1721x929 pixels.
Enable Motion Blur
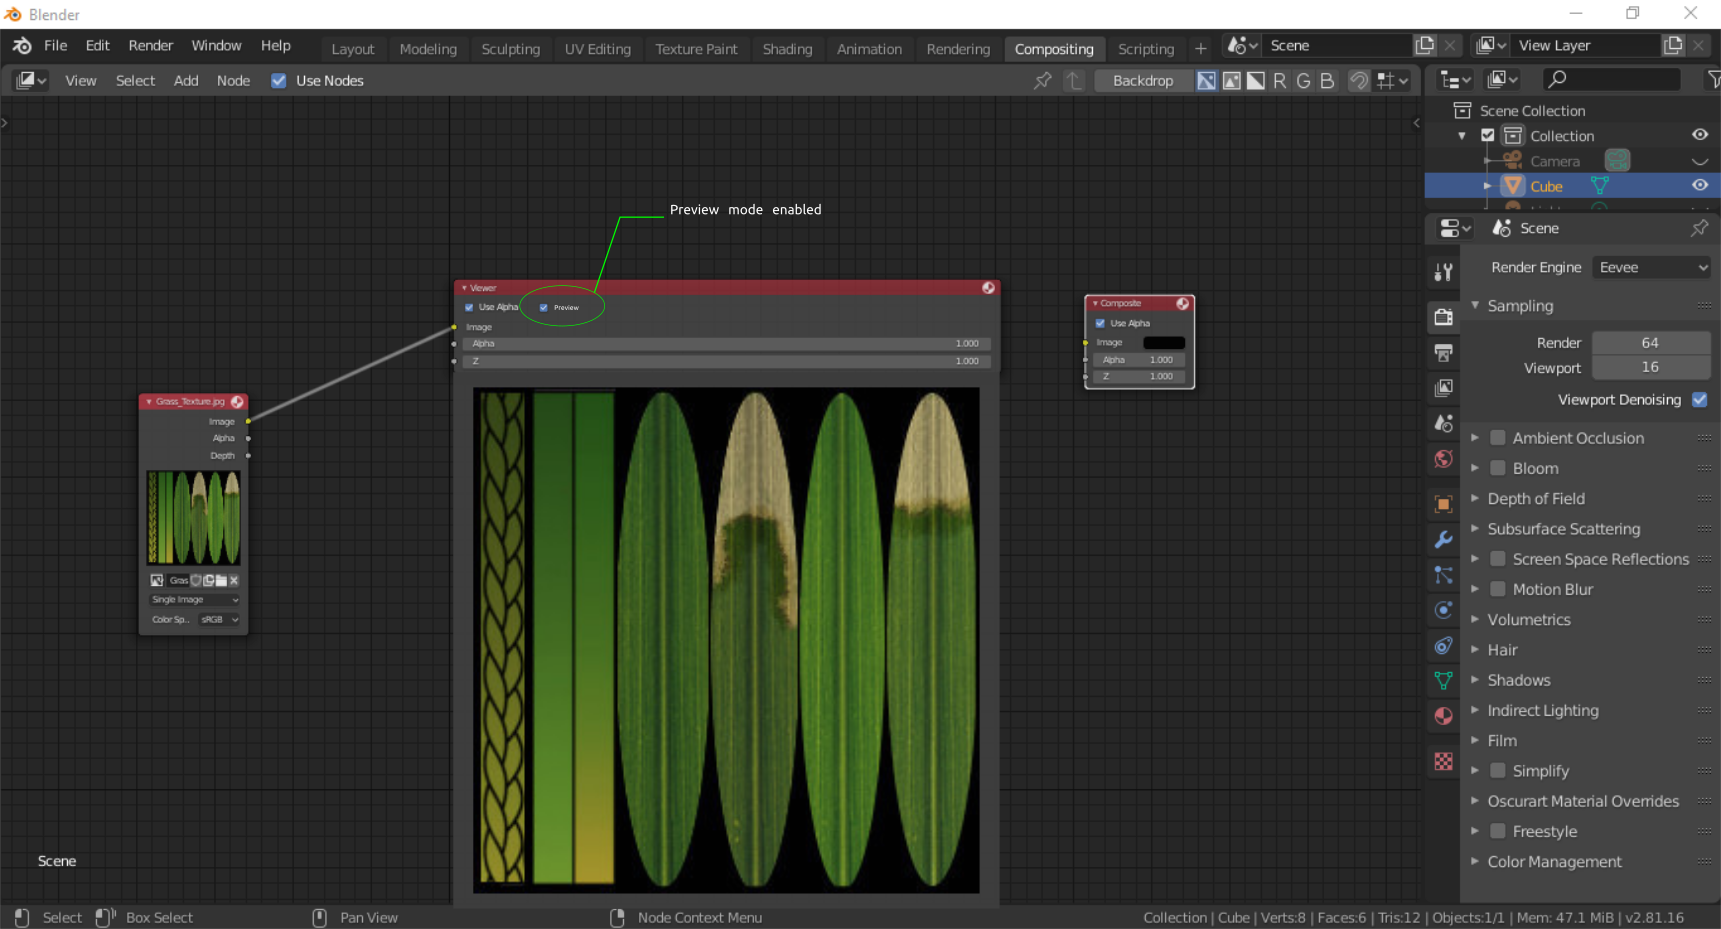tap(1498, 589)
